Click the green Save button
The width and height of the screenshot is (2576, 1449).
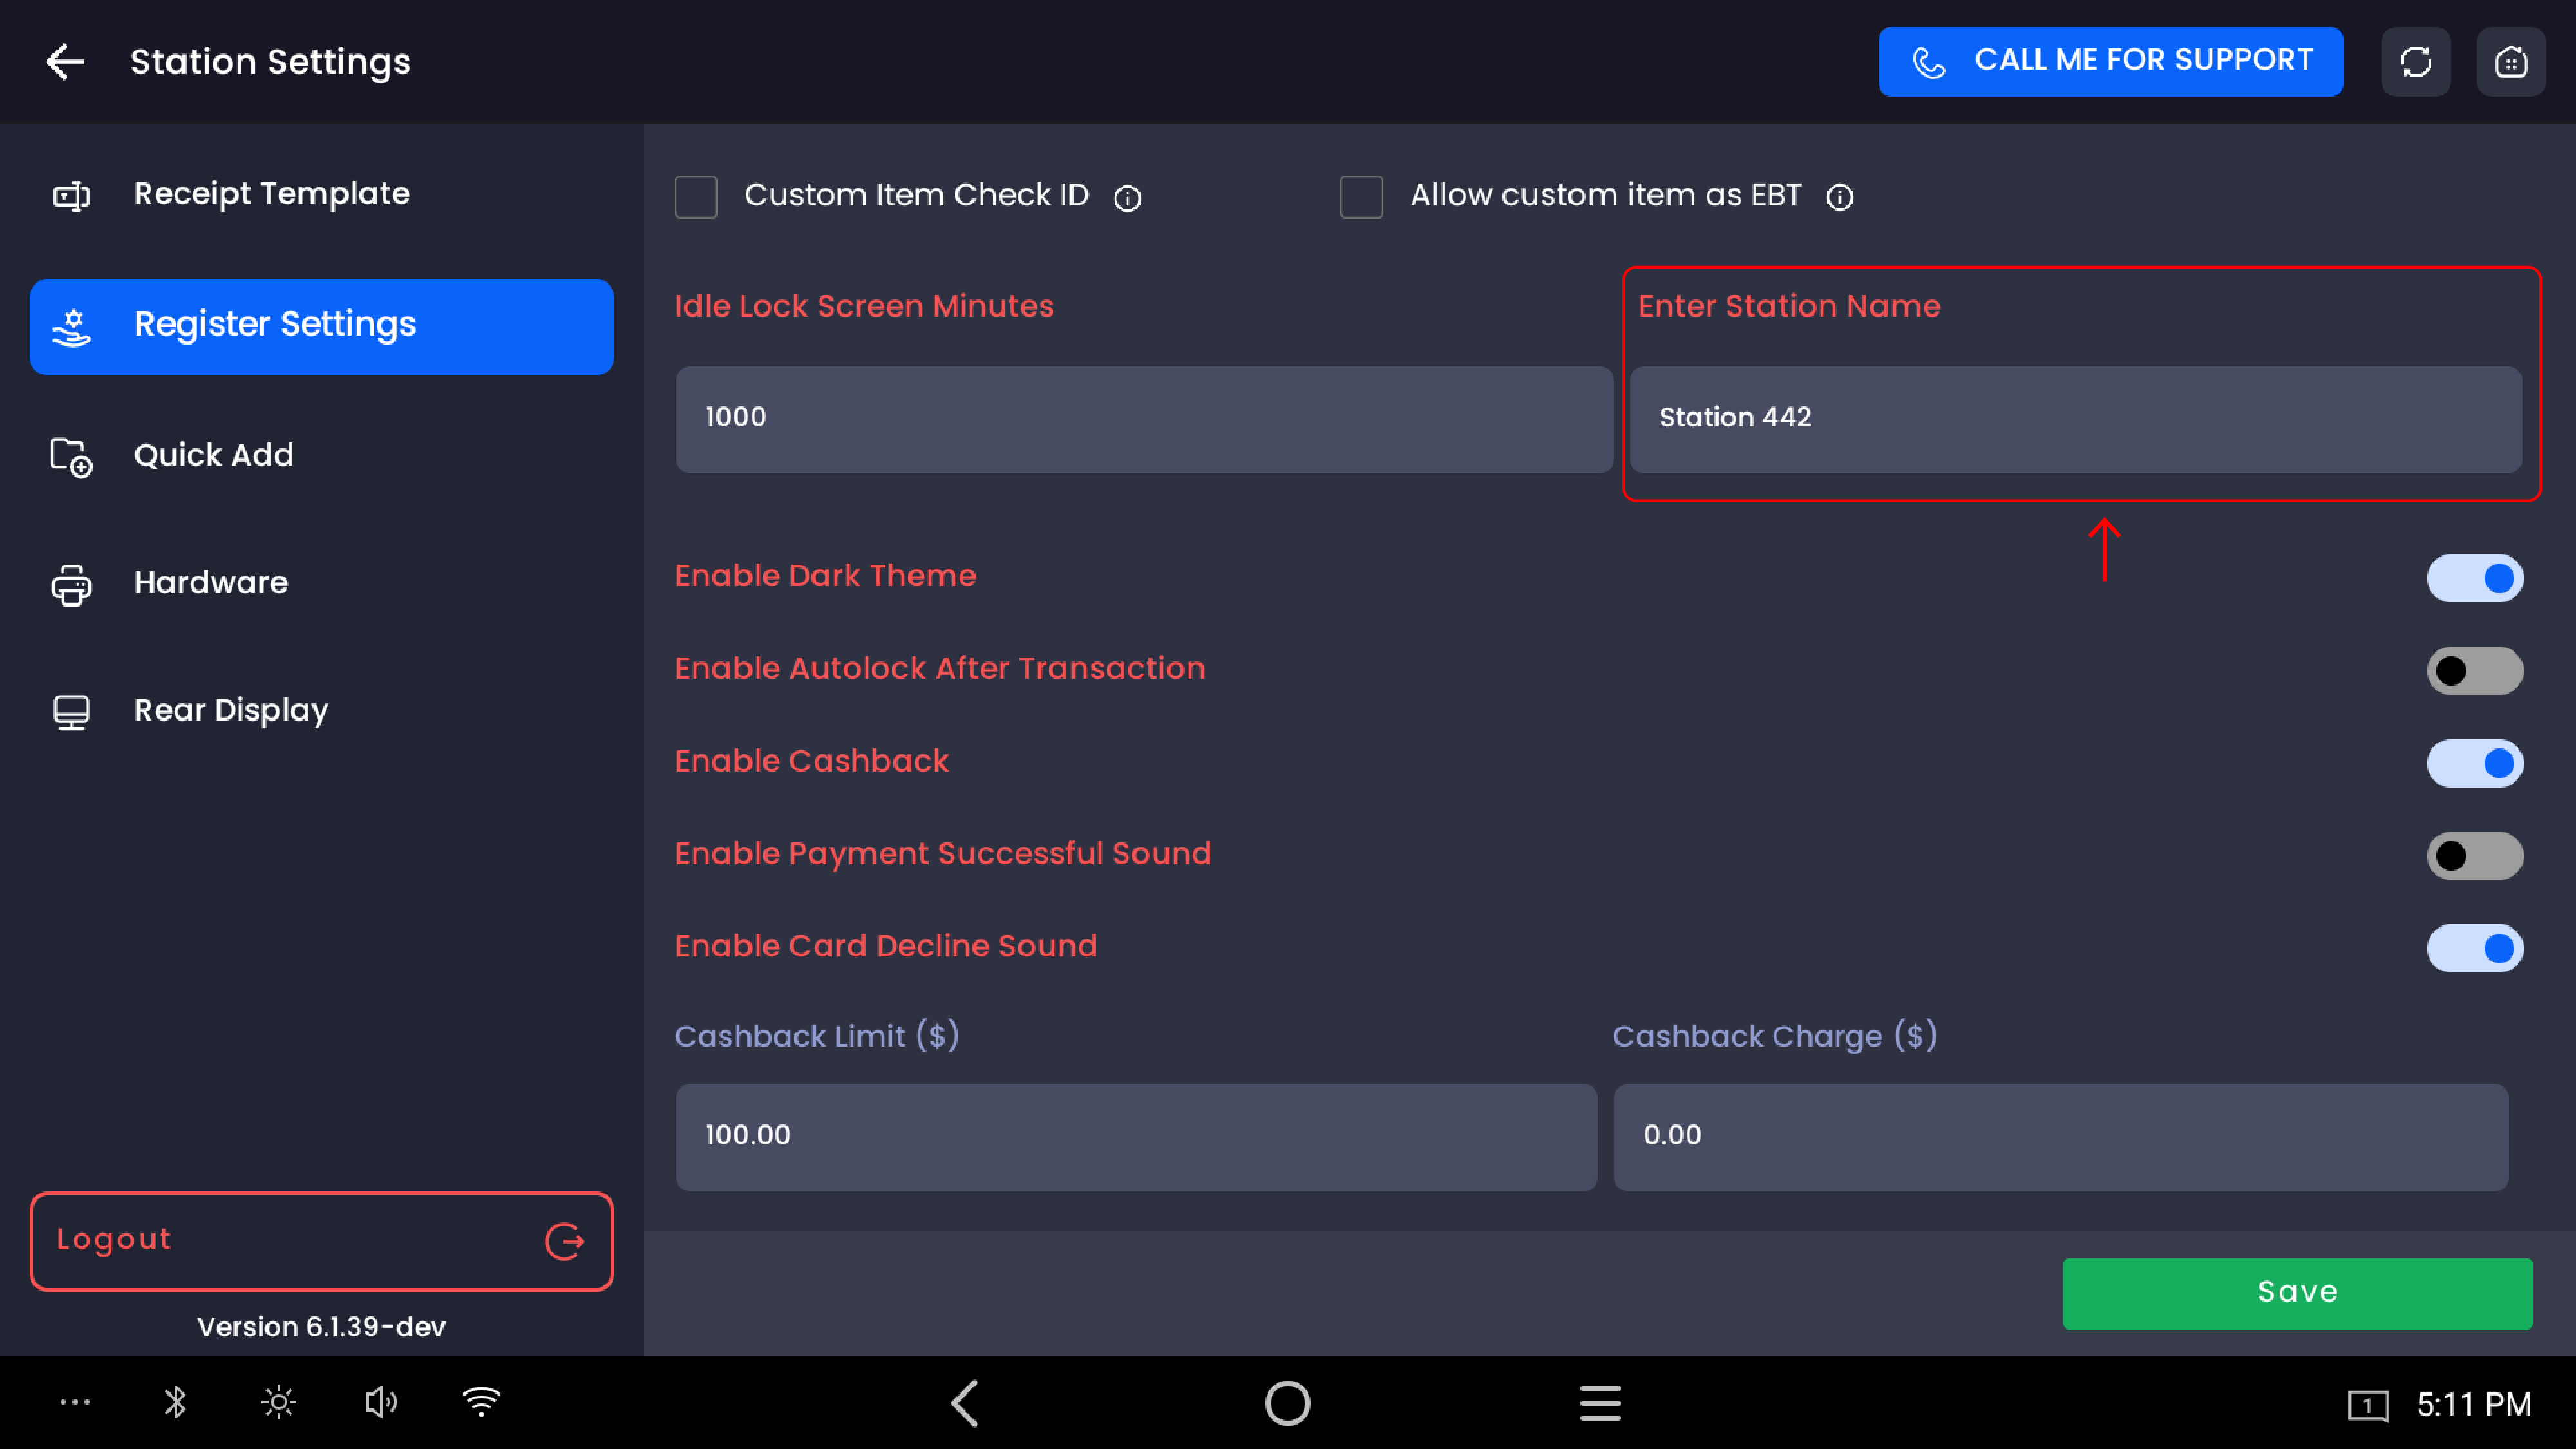pos(2297,1293)
